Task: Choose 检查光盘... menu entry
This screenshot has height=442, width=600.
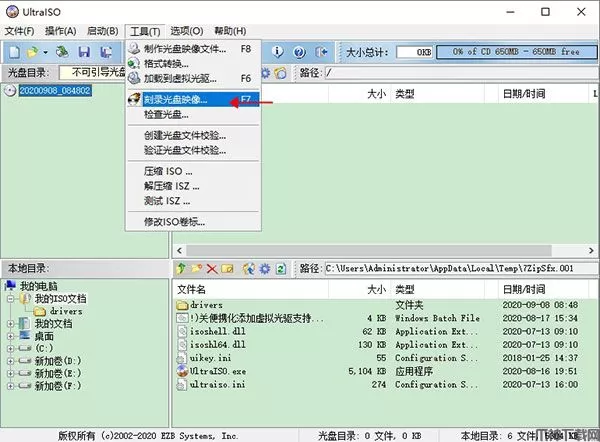Action: click(193, 114)
